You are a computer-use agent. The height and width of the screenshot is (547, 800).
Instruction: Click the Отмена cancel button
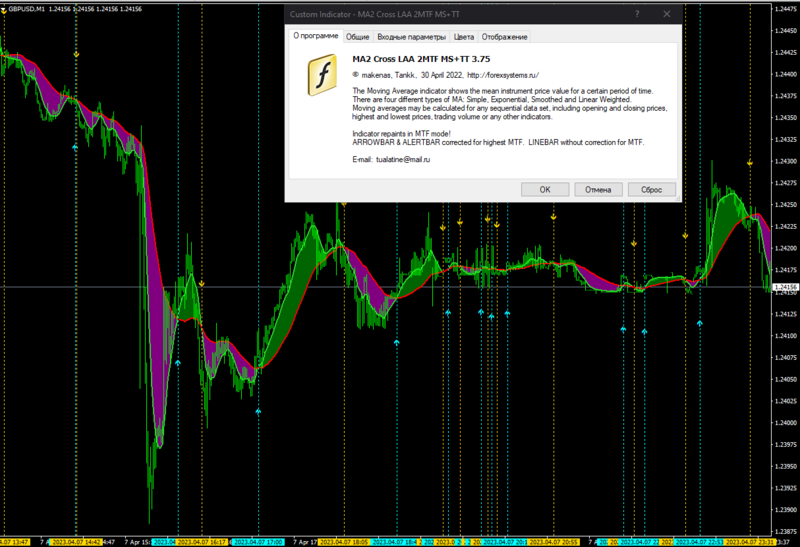click(x=598, y=189)
